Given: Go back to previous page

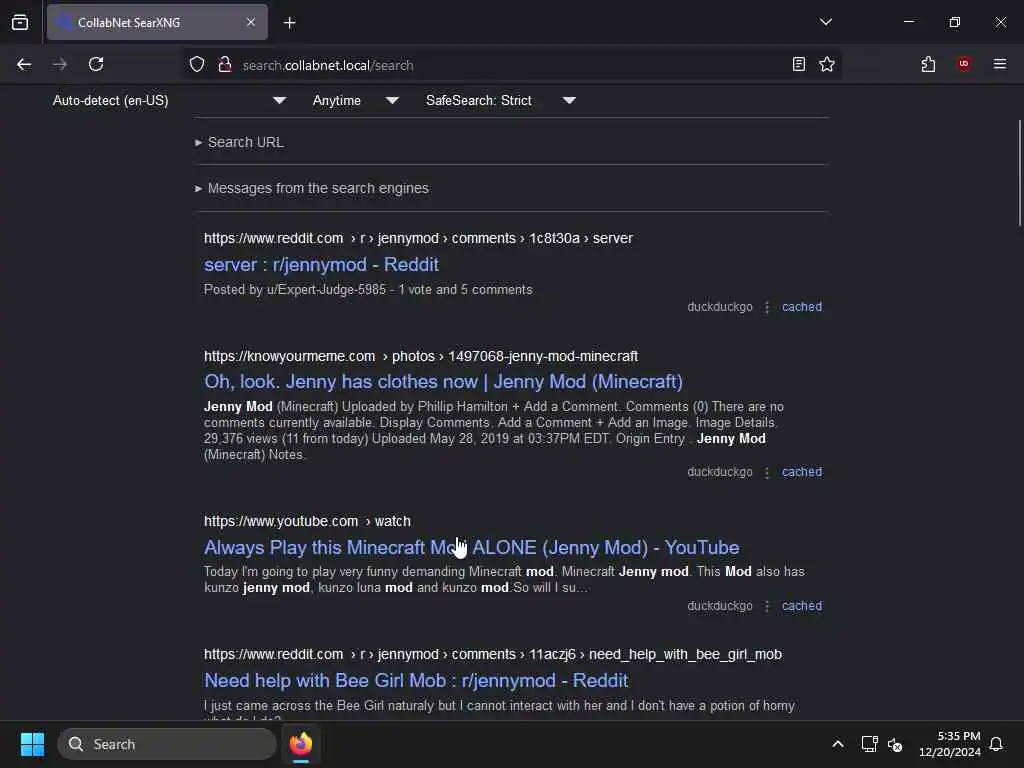Looking at the screenshot, I should pyautogui.click(x=24, y=64).
